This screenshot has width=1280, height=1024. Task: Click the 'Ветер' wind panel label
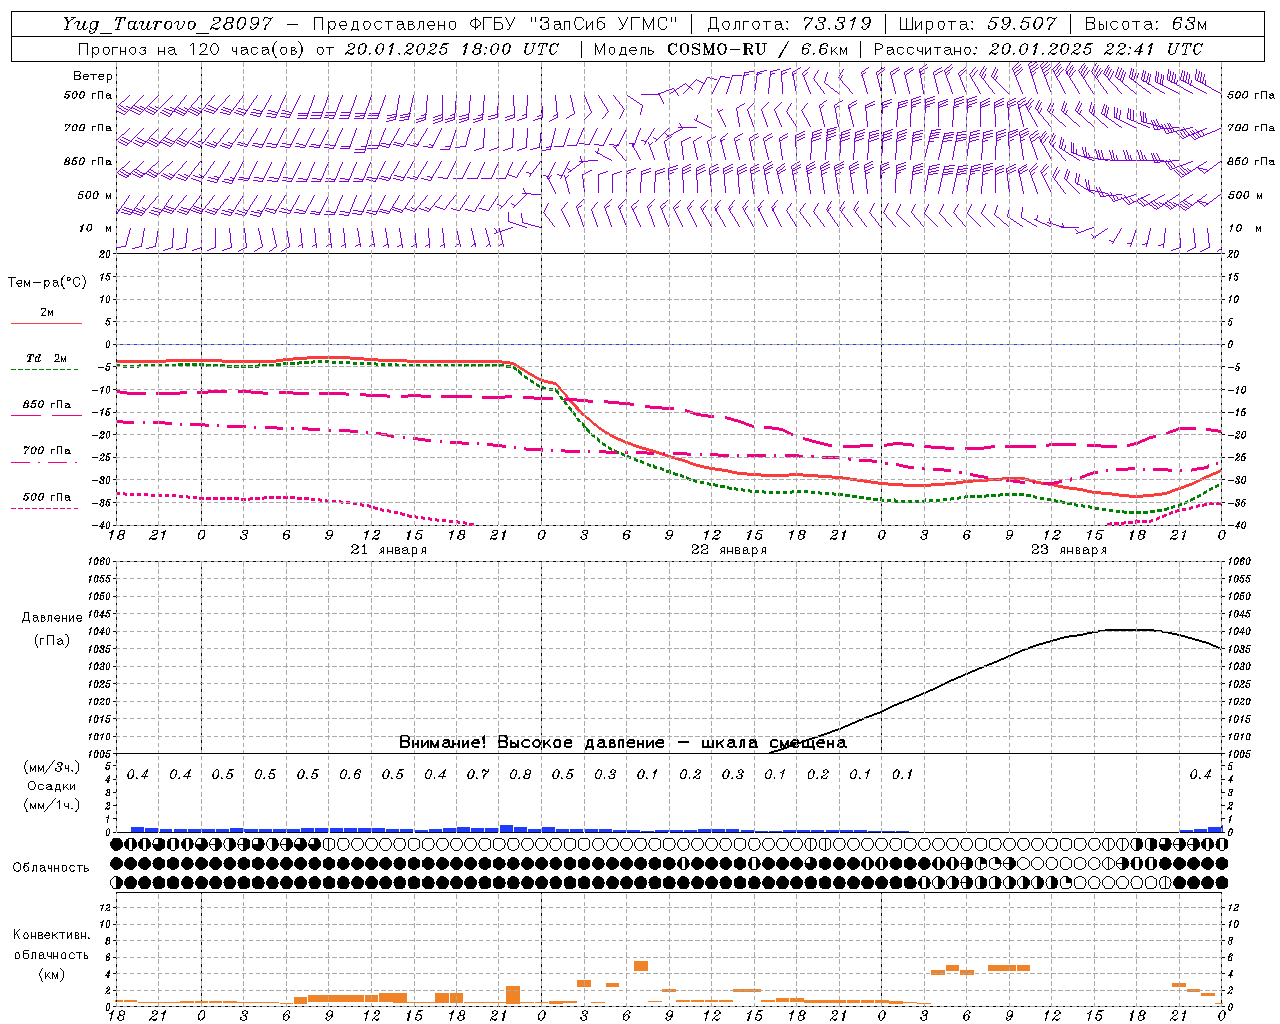coord(92,76)
